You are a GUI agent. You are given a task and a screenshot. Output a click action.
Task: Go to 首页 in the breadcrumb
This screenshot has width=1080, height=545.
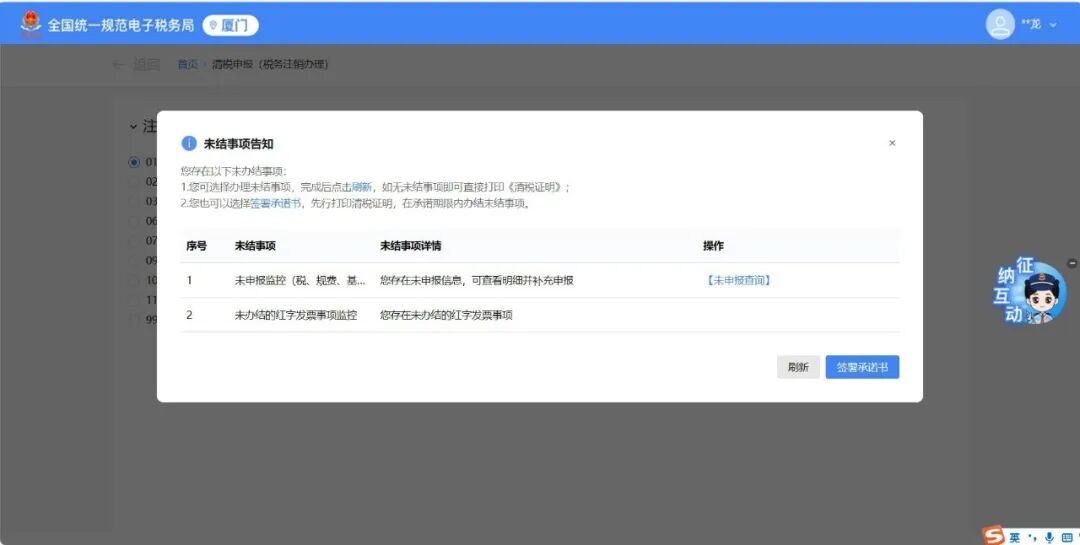187,64
